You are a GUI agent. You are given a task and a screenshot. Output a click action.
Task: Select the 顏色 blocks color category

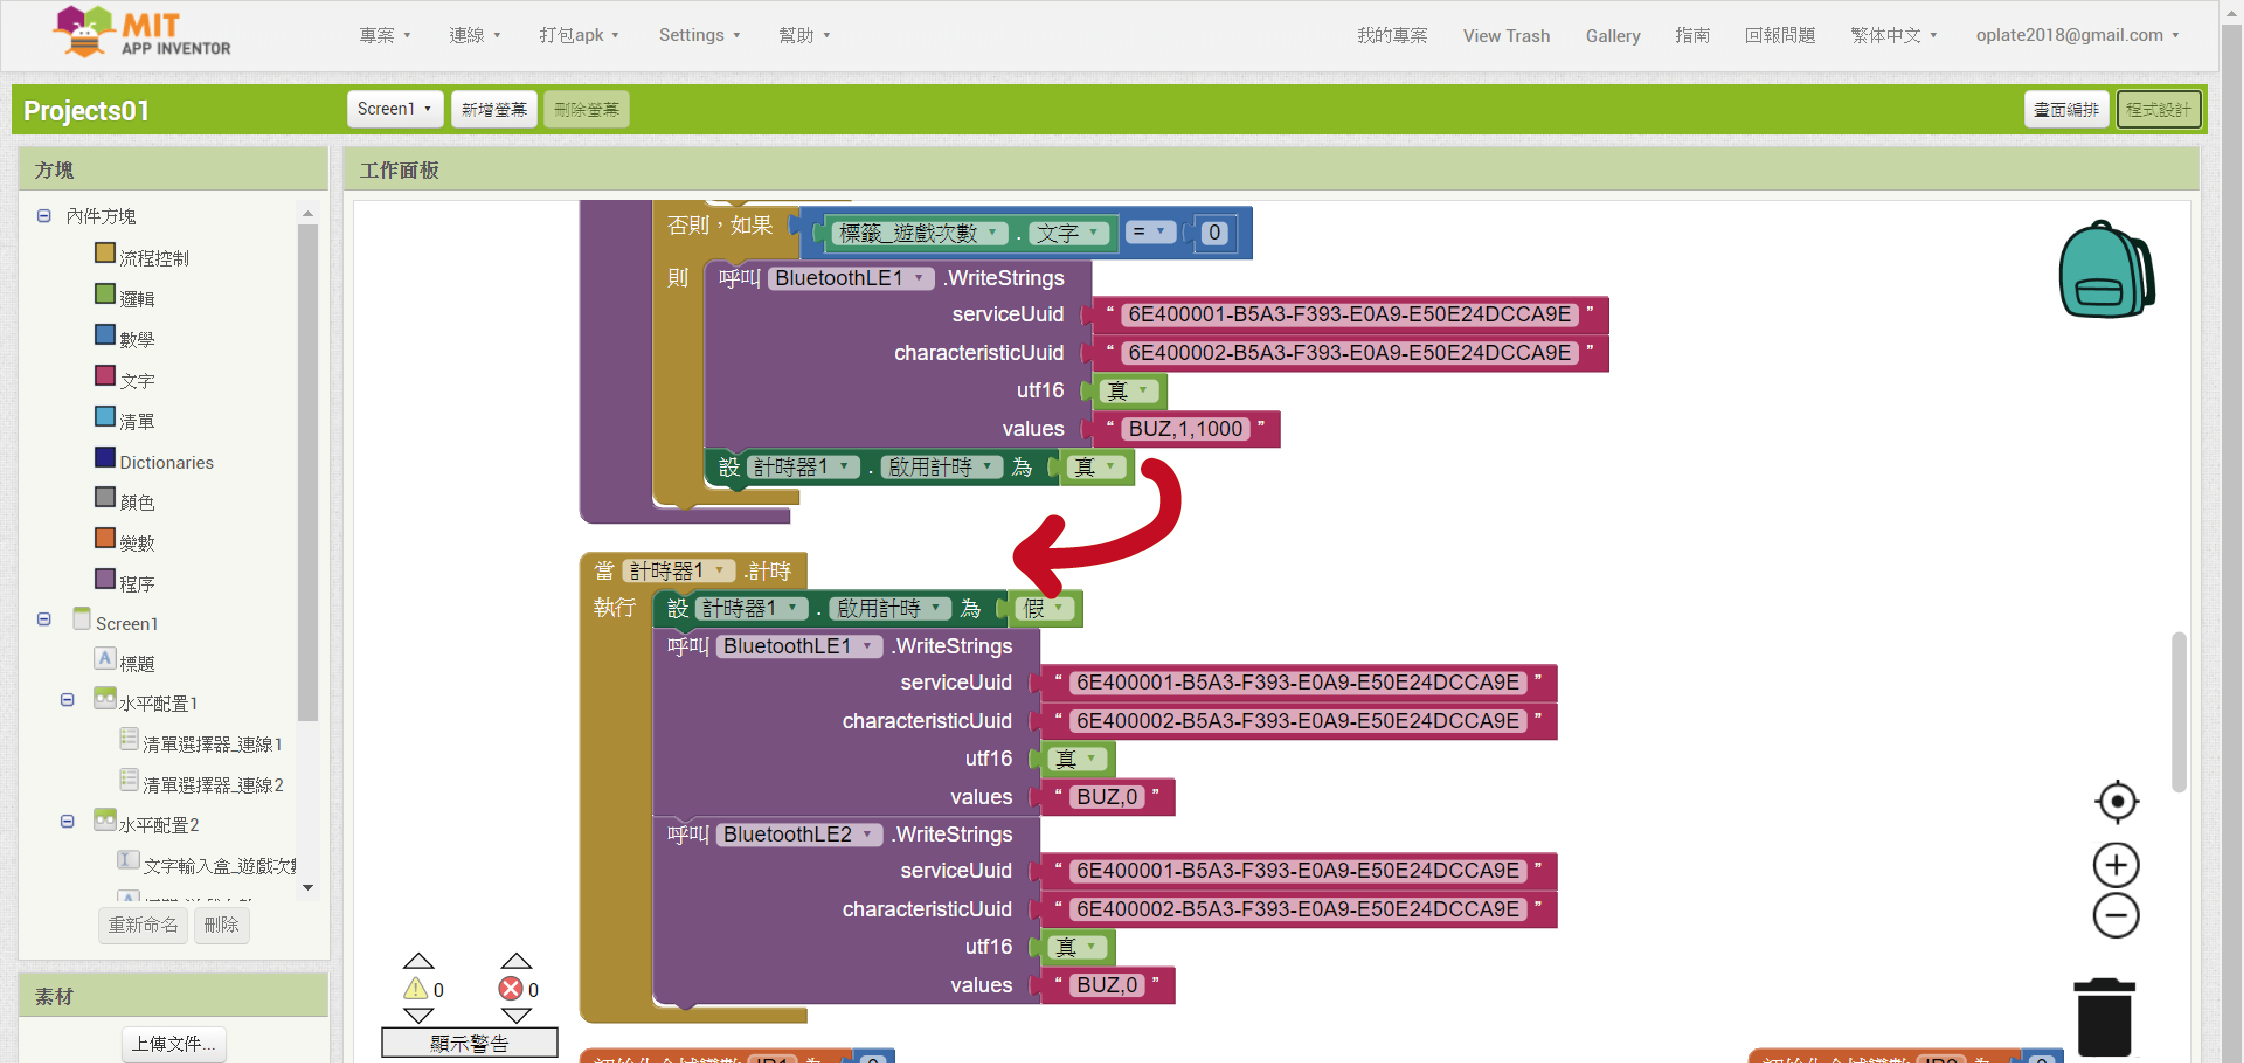point(136,502)
